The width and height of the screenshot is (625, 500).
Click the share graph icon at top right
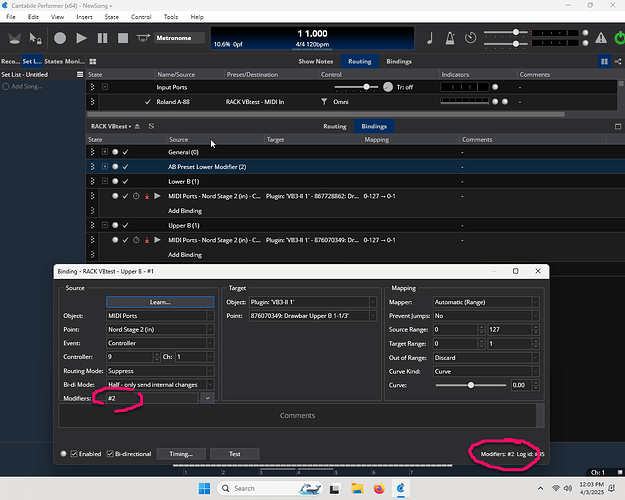click(618, 61)
